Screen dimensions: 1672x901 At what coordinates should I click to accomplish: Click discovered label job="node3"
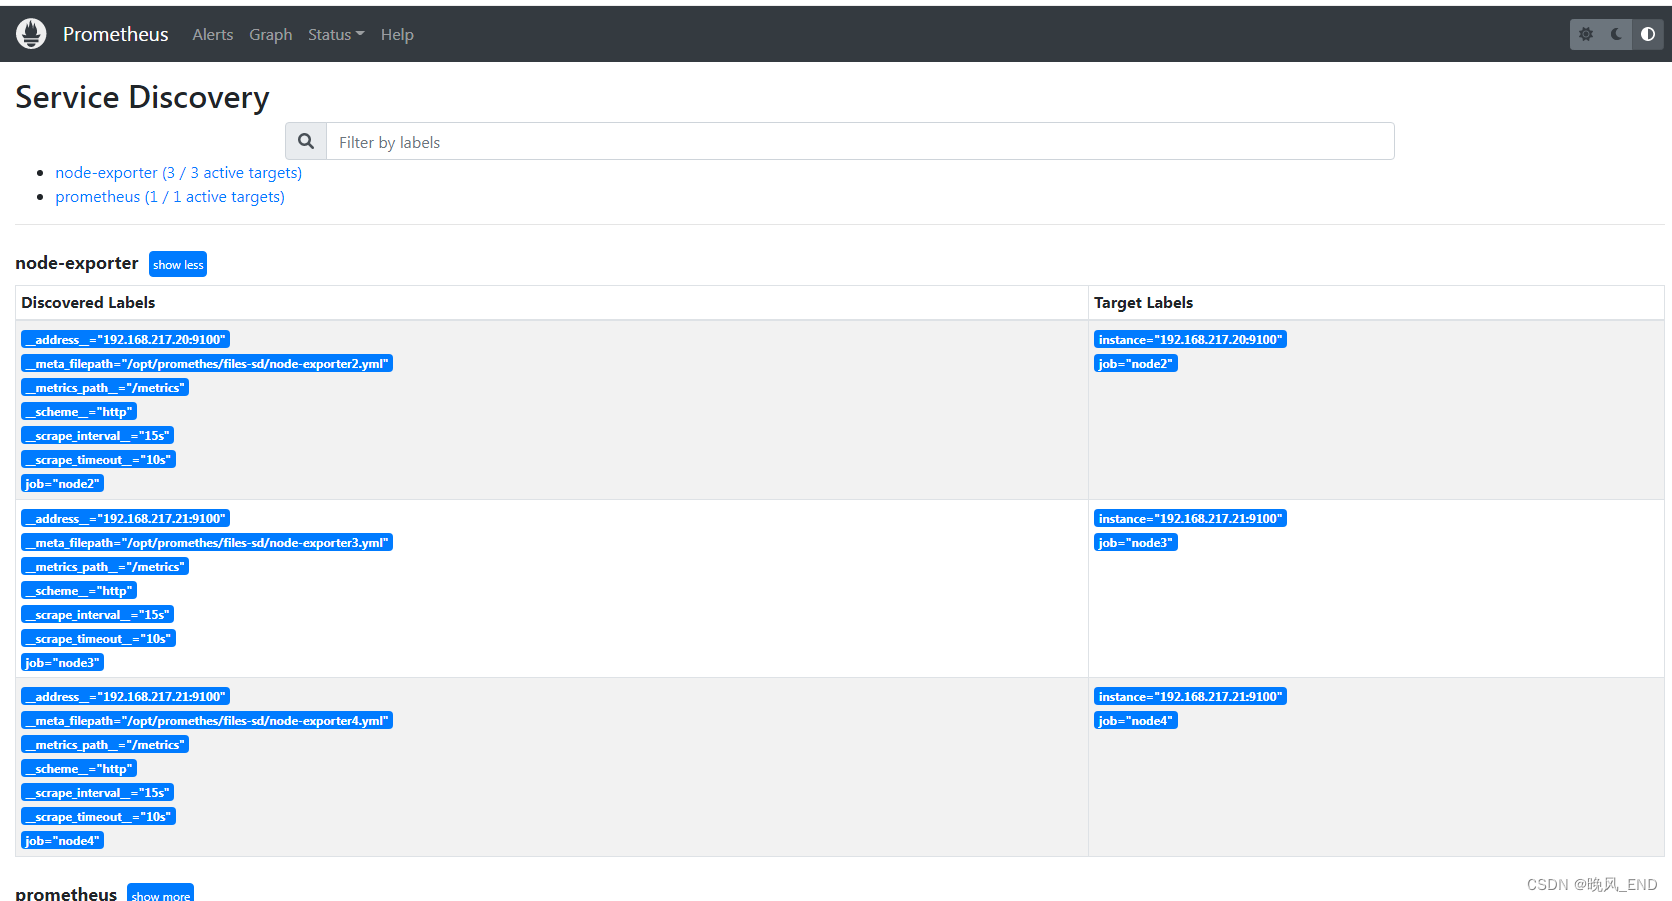click(x=62, y=663)
